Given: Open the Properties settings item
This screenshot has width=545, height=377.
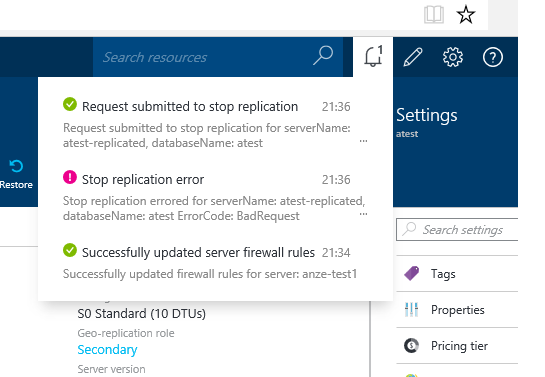Looking at the screenshot, I should (457, 310).
